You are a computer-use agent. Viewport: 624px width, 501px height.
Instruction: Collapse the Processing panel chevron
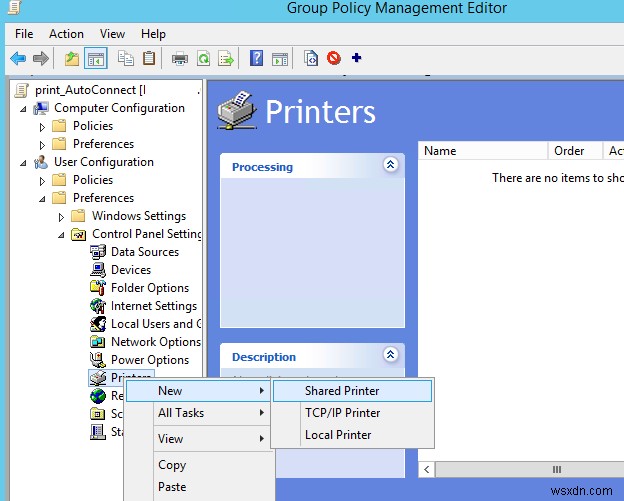[x=390, y=164]
